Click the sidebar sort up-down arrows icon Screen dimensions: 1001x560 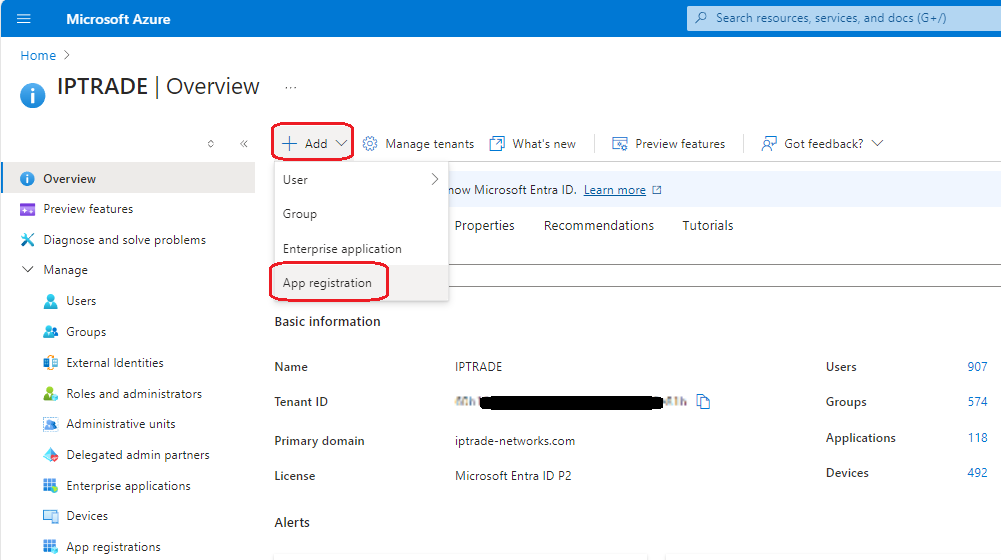[211, 144]
